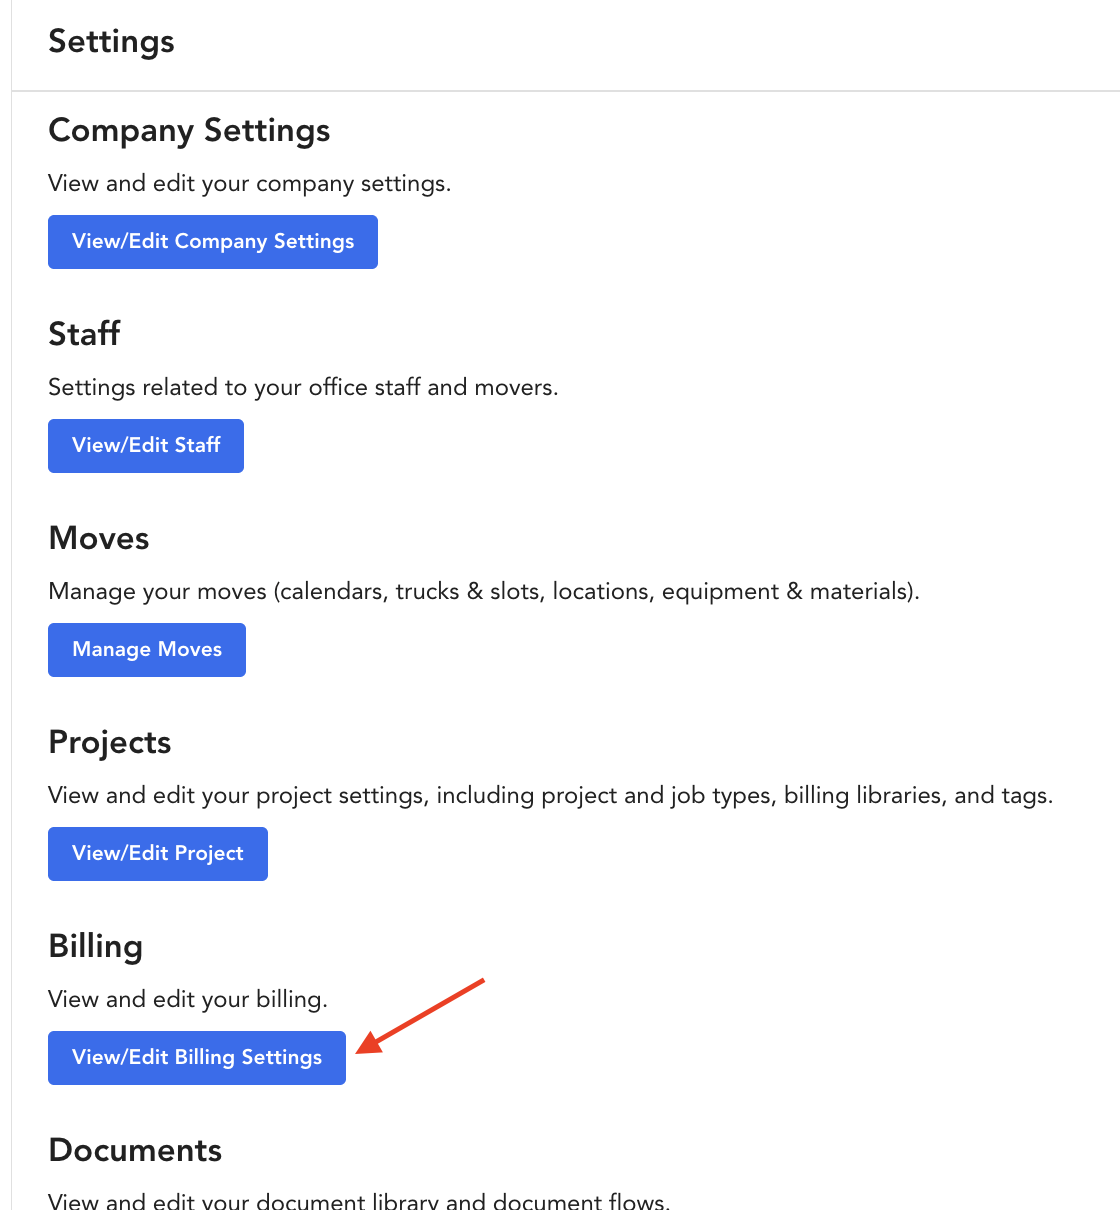Select the office staff and movers description
Image resolution: width=1120 pixels, height=1210 pixels.
point(303,388)
